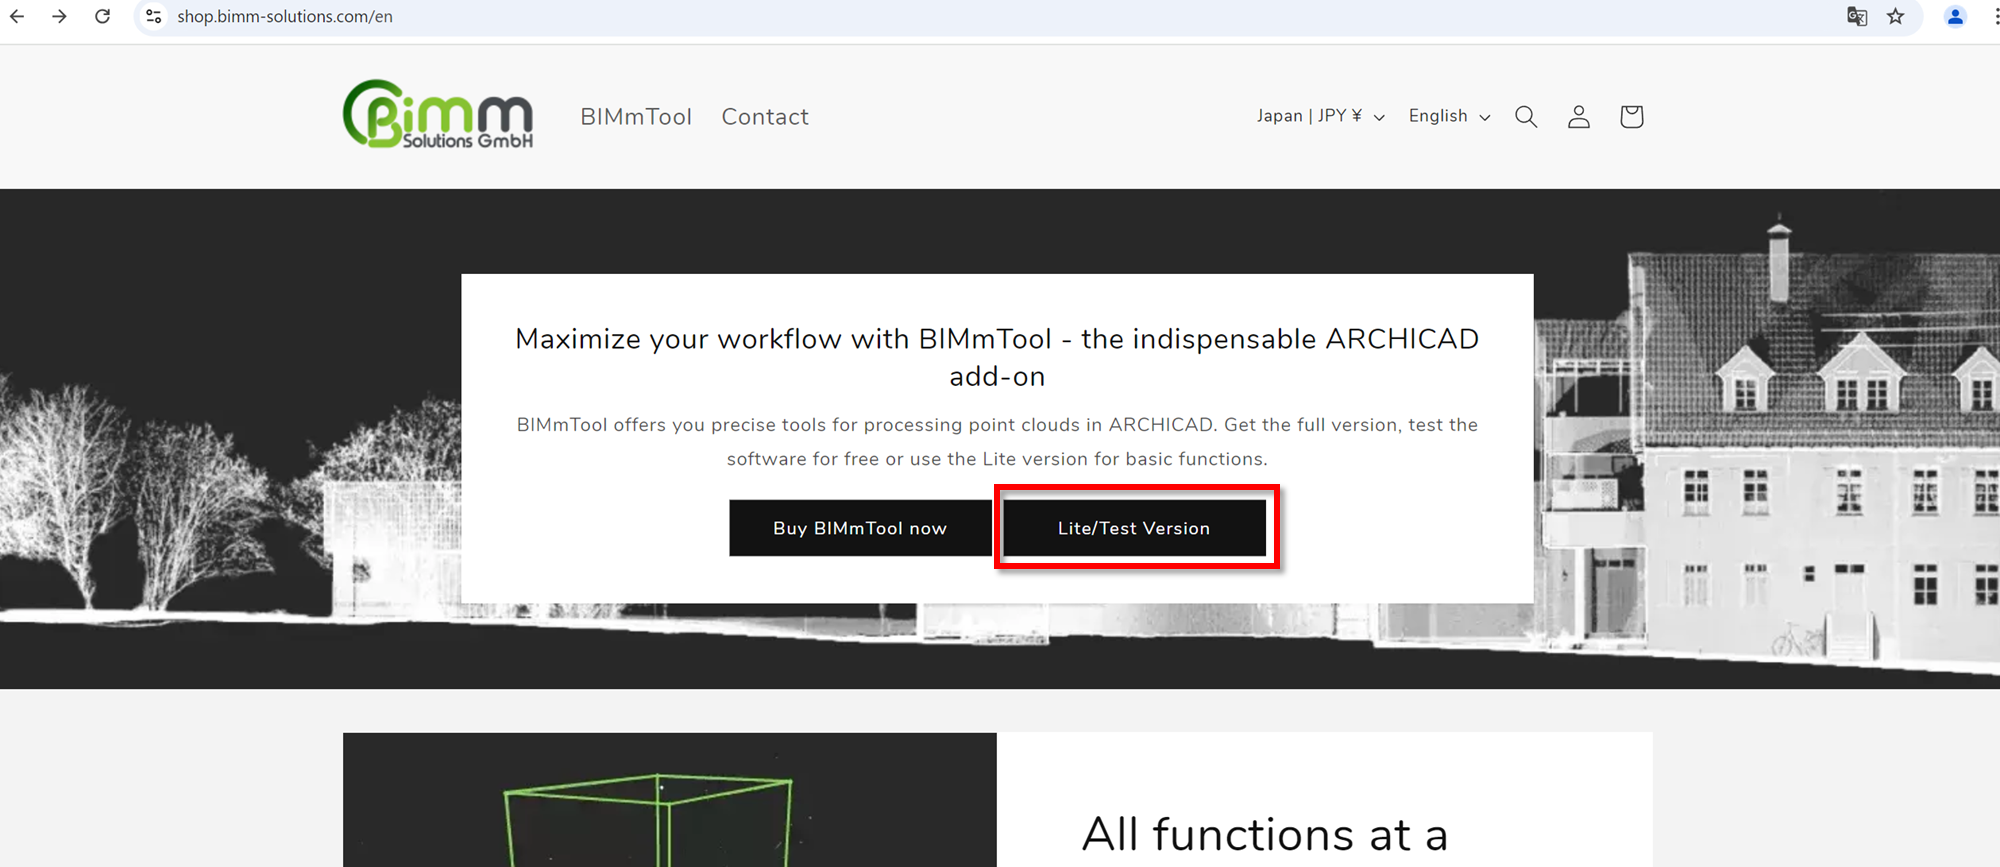The height and width of the screenshot is (867, 2000).
Task: Reload the page
Action: (x=102, y=16)
